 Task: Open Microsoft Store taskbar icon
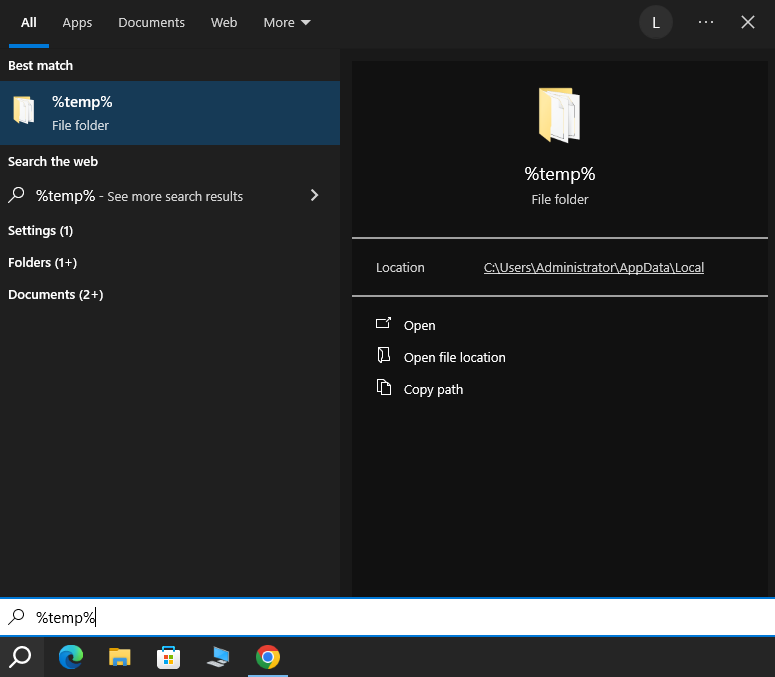(169, 657)
